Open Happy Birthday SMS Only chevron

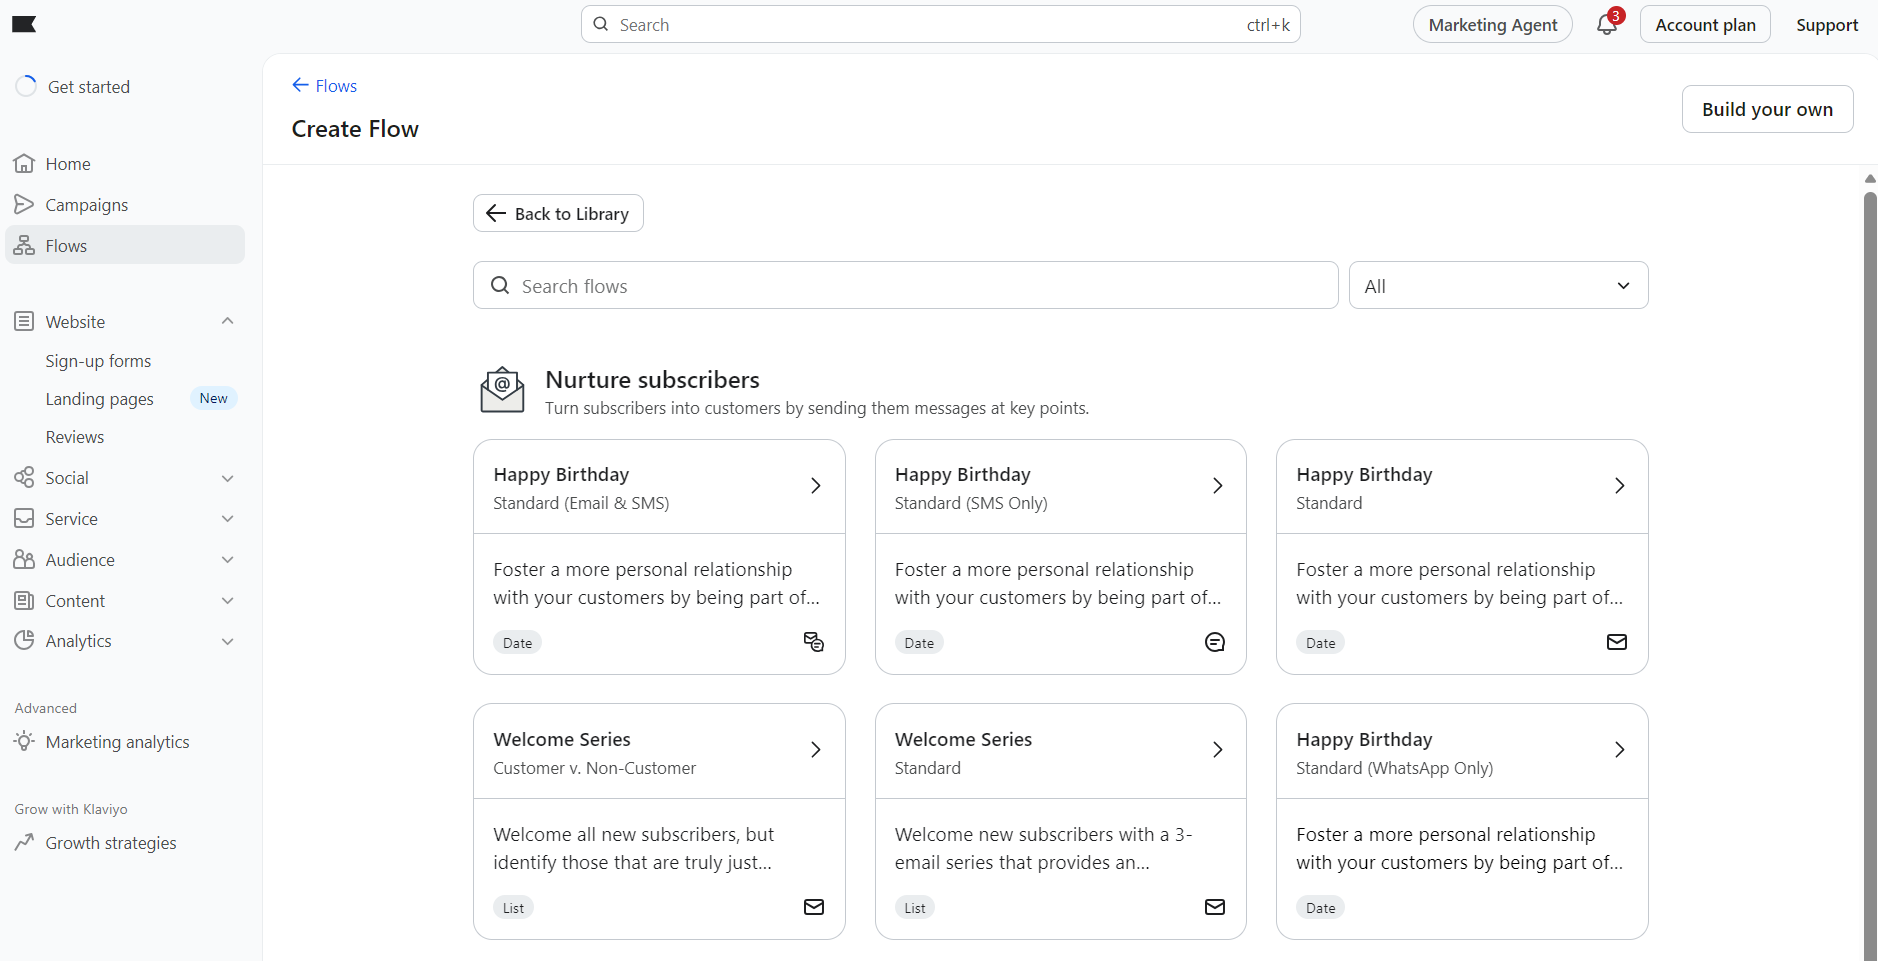(x=1217, y=485)
